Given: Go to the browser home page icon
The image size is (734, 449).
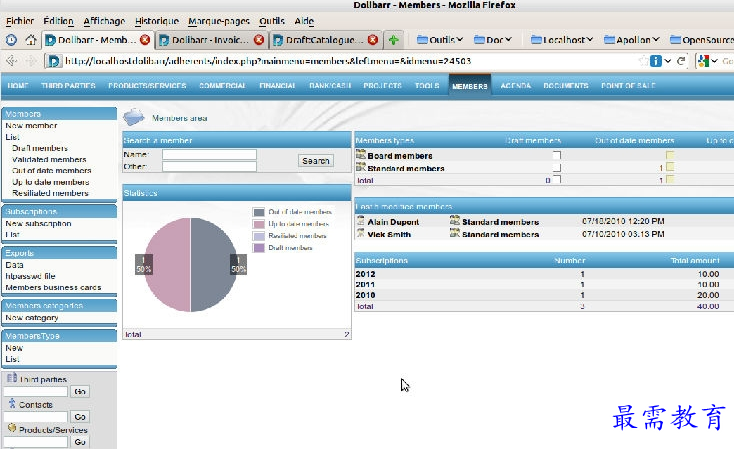Looking at the screenshot, I should 31,40.
